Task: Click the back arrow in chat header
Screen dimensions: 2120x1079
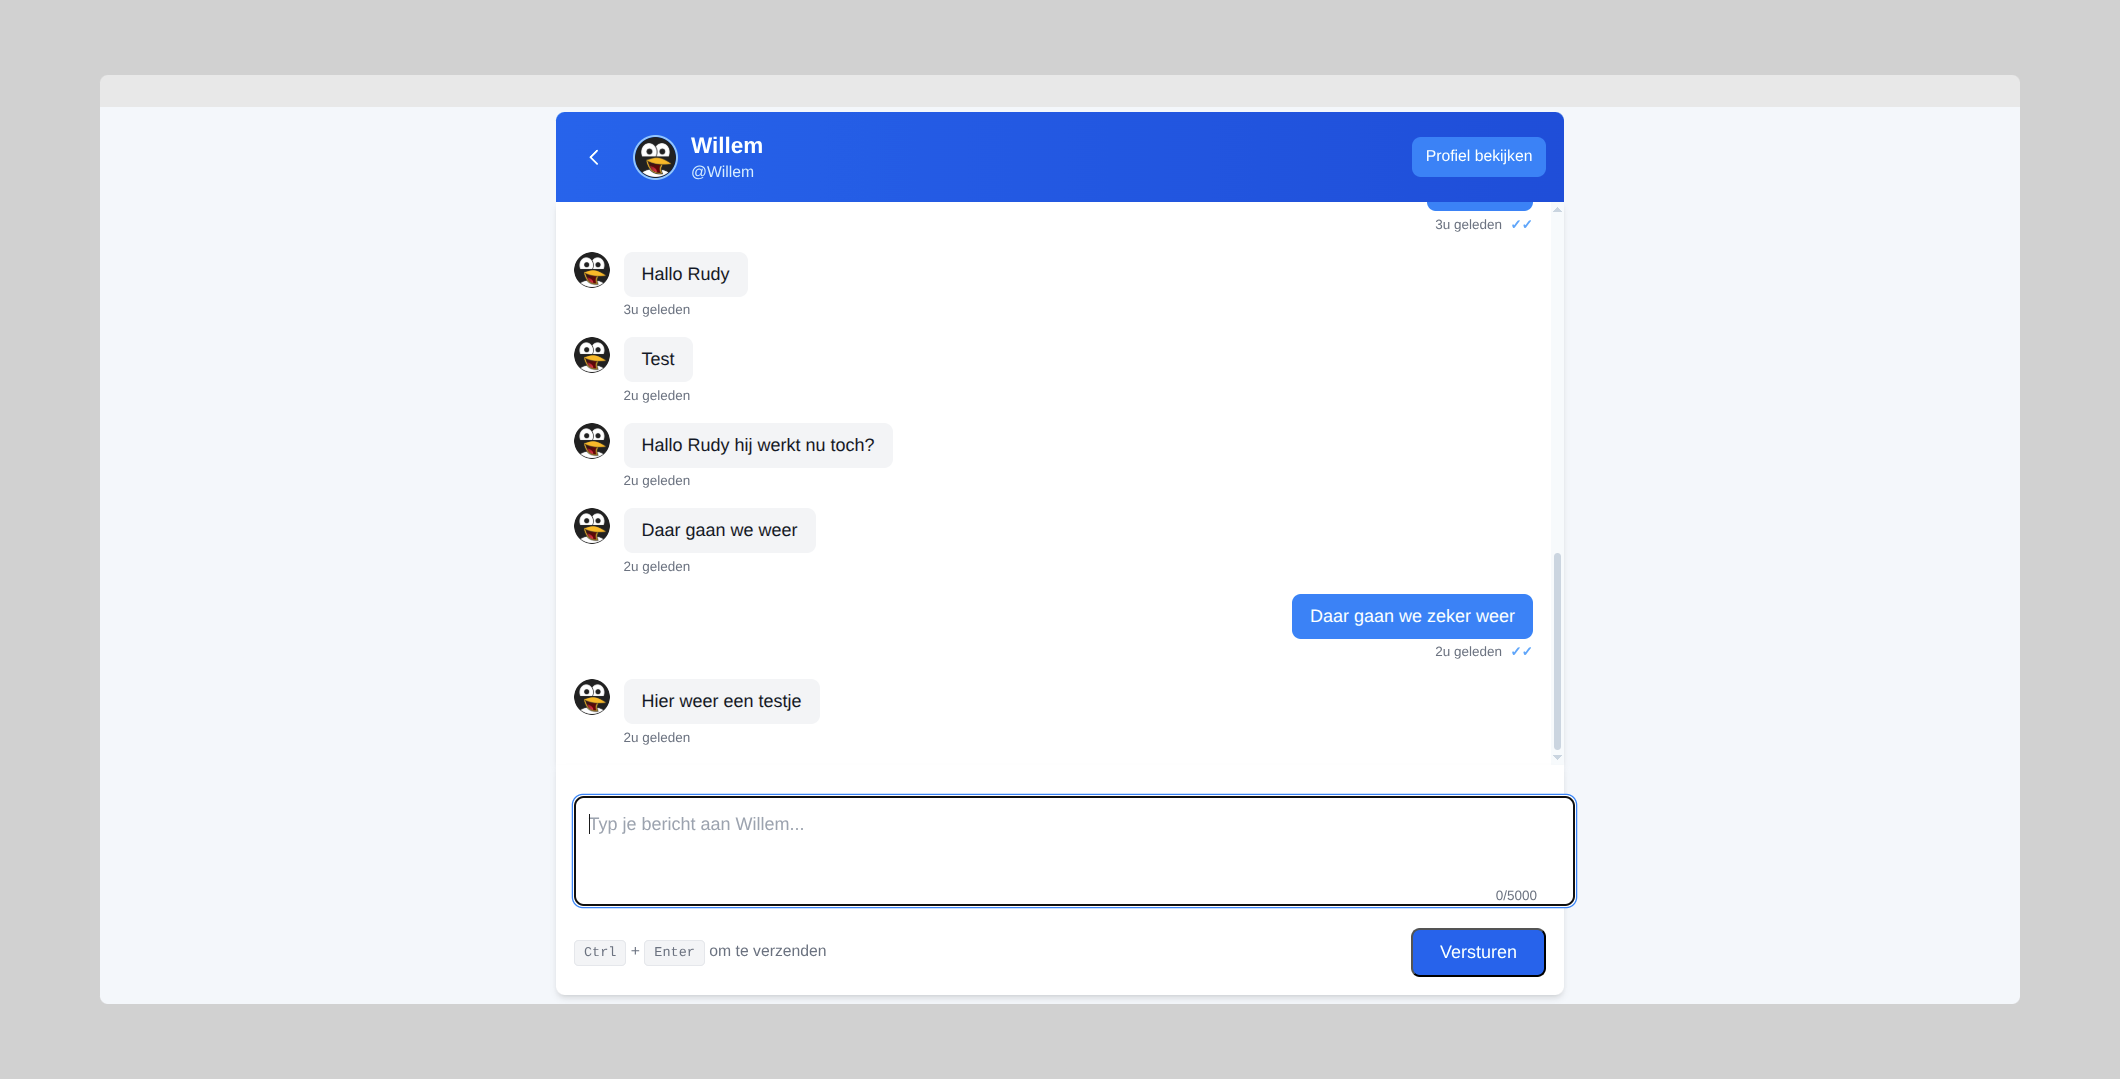Action: click(594, 157)
